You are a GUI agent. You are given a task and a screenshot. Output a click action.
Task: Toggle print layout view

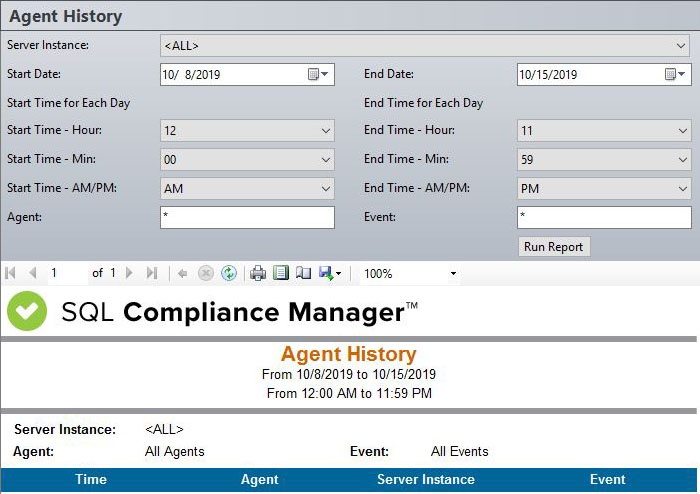pos(281,273)
